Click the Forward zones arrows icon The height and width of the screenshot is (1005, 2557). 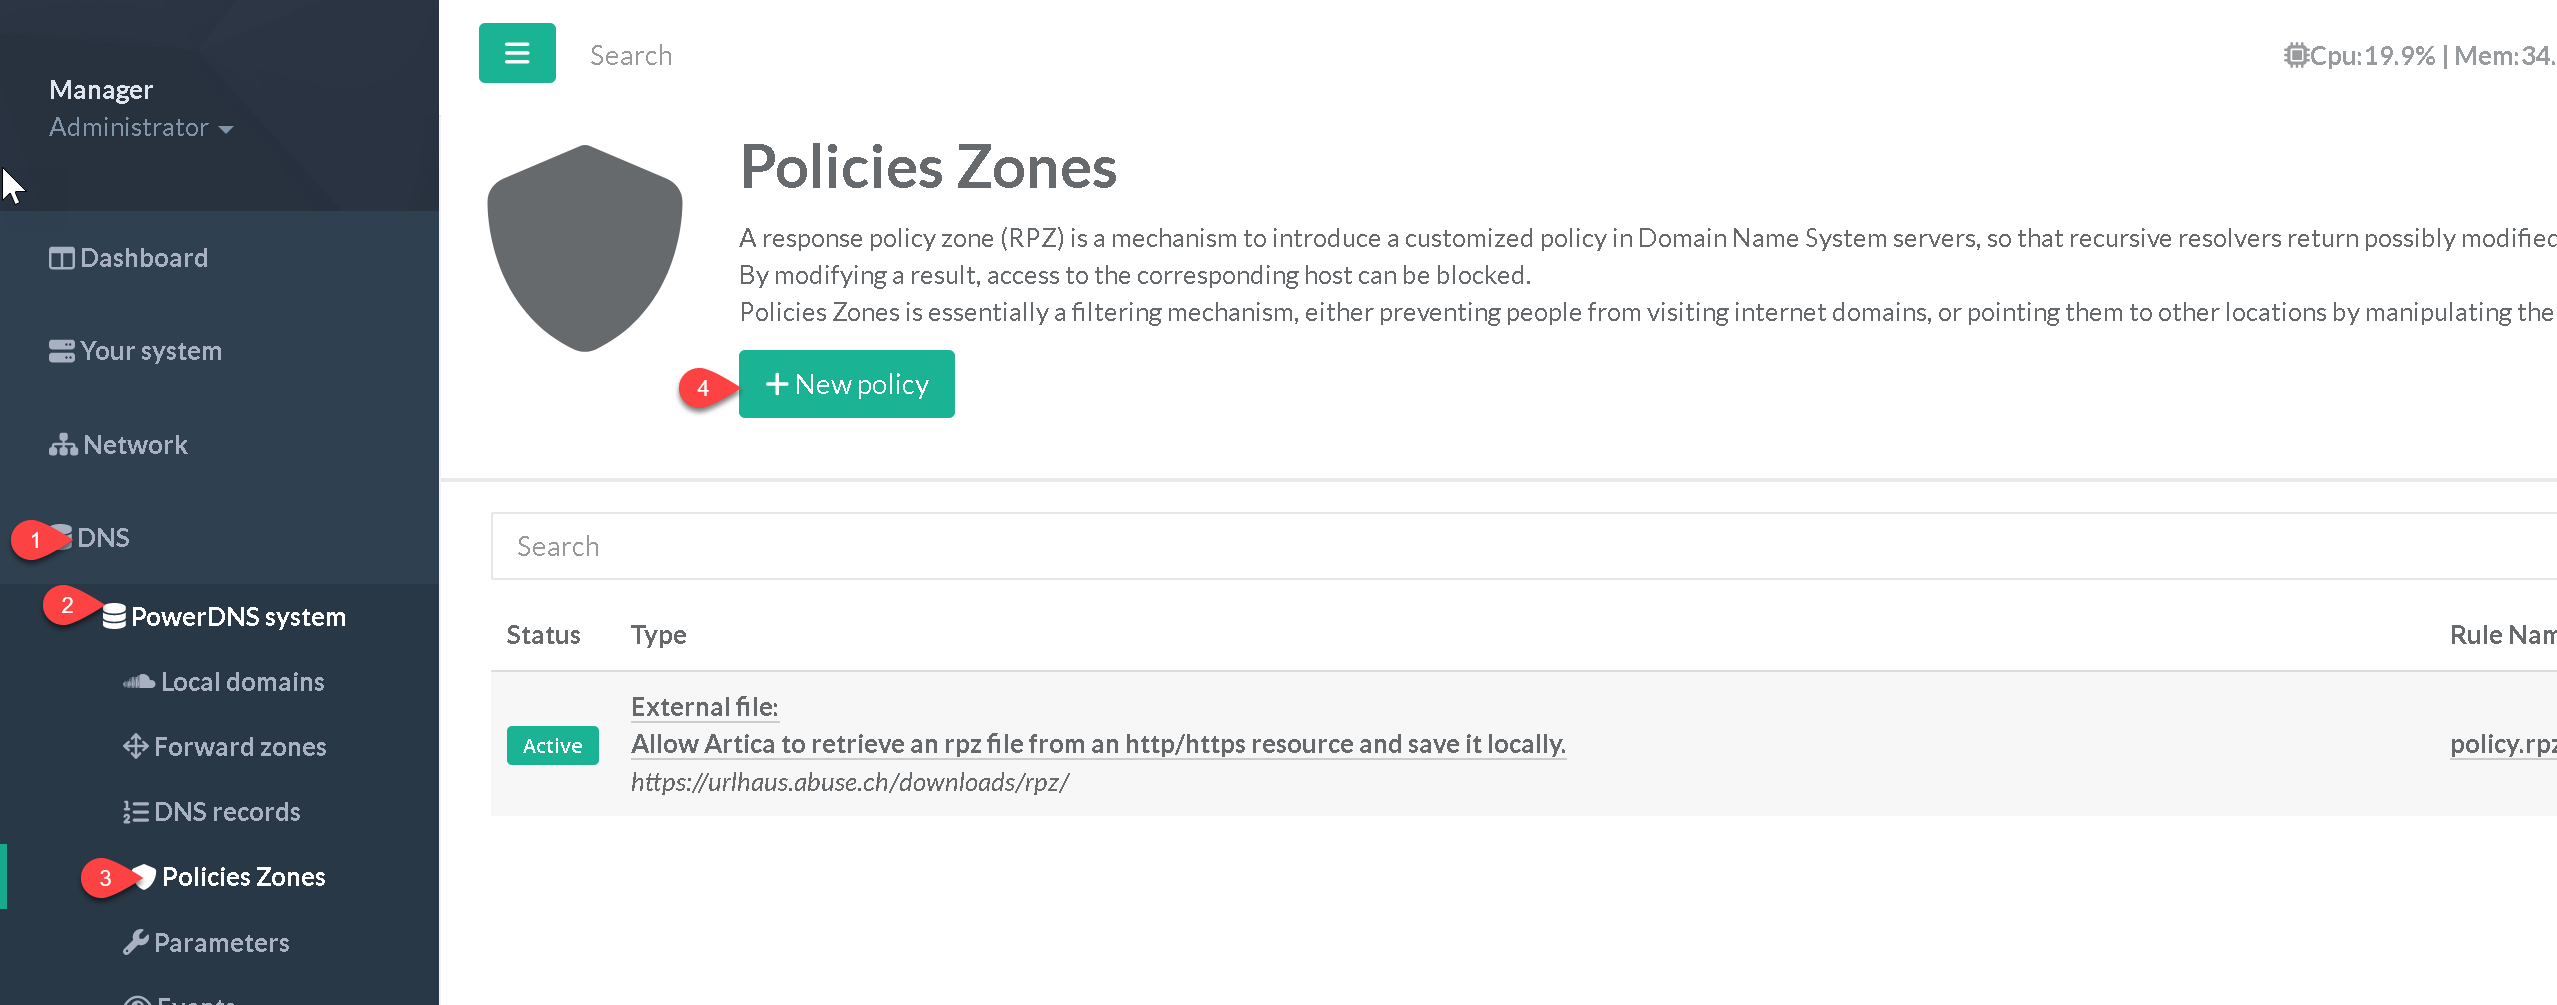(x=135, y=747)
